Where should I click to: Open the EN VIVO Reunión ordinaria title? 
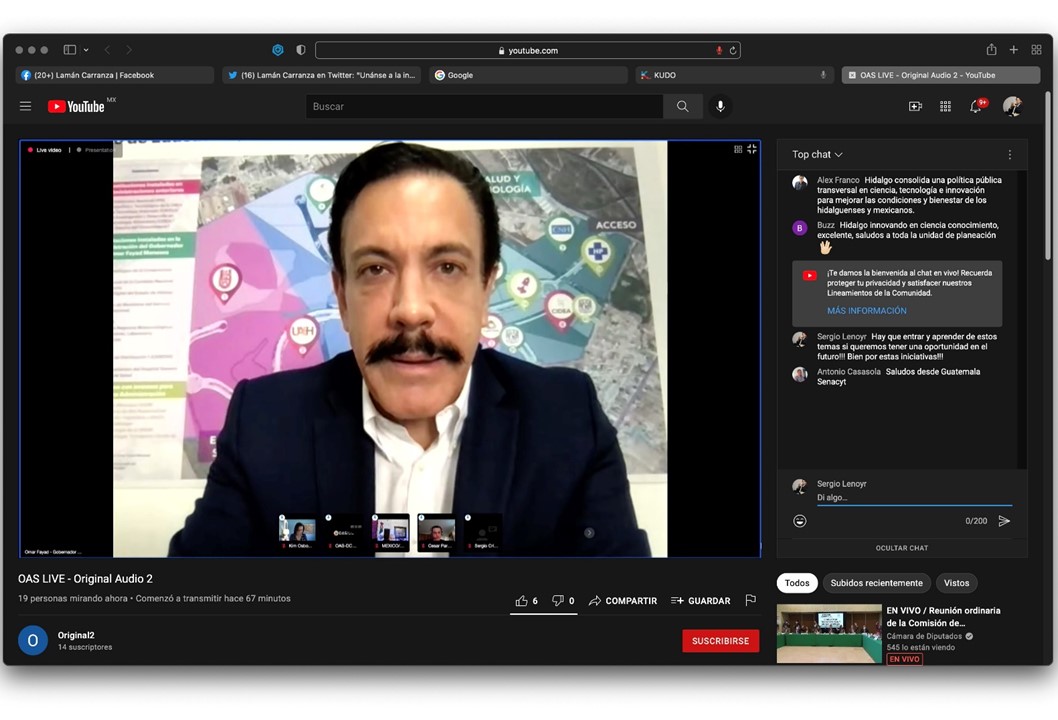tap(943, 617)
